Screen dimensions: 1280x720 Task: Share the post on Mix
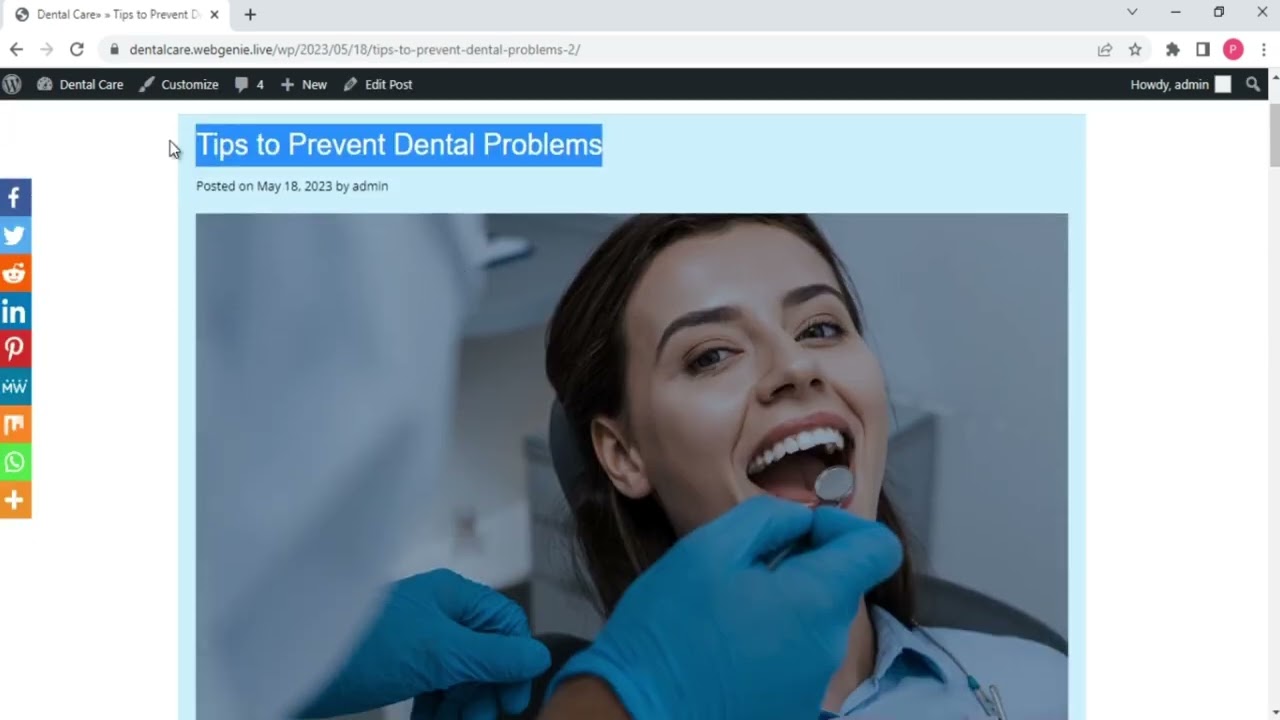click(15, 425)
